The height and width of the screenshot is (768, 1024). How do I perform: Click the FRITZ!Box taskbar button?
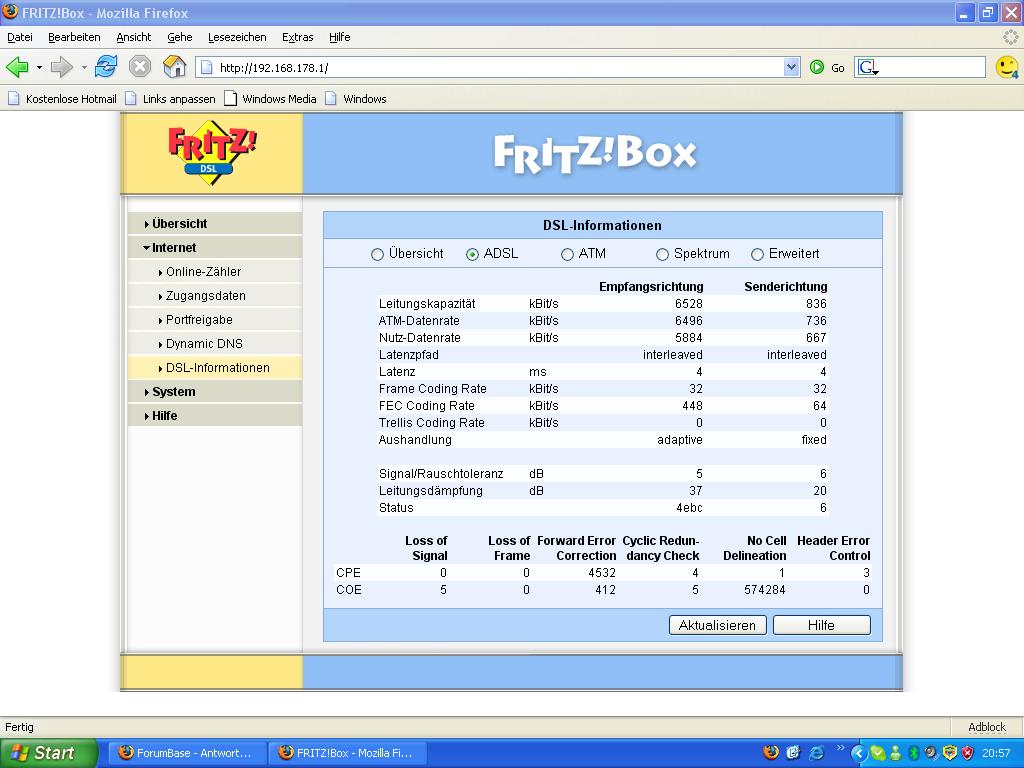click(347, 753)
